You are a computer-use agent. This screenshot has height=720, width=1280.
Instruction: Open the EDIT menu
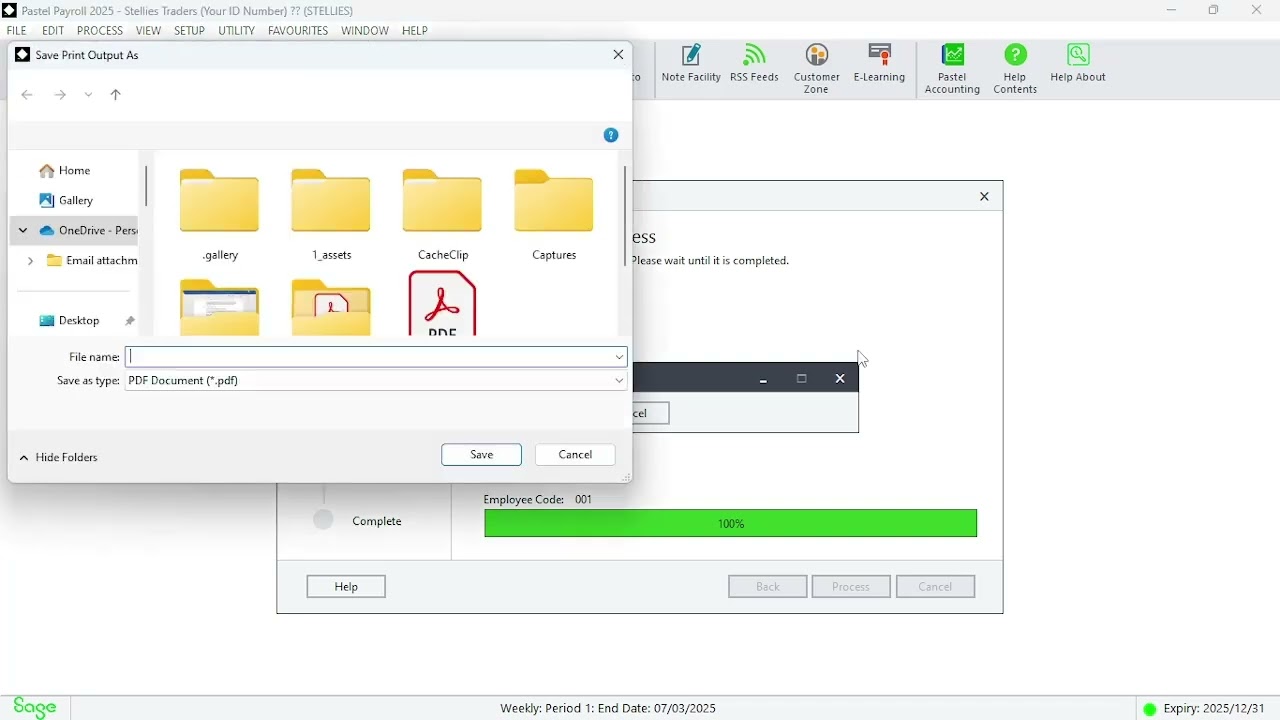[53, 31]
